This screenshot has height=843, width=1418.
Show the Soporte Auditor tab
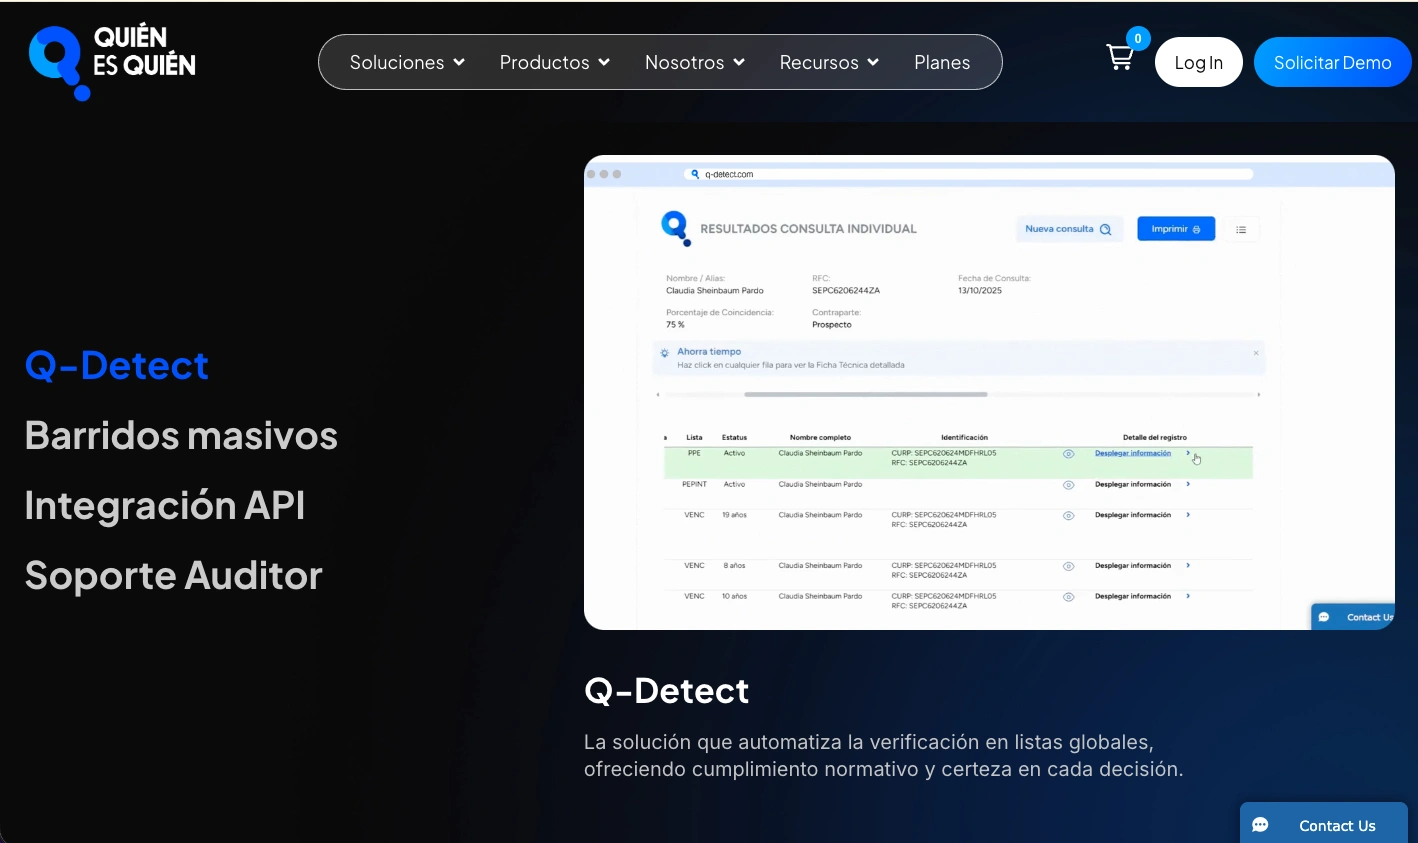(x=174, y=575)
